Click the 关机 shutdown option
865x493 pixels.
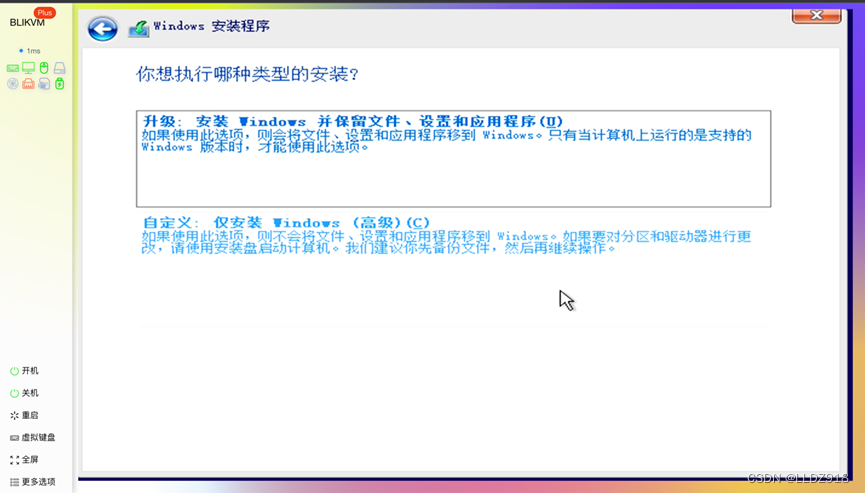click(24, 393)
